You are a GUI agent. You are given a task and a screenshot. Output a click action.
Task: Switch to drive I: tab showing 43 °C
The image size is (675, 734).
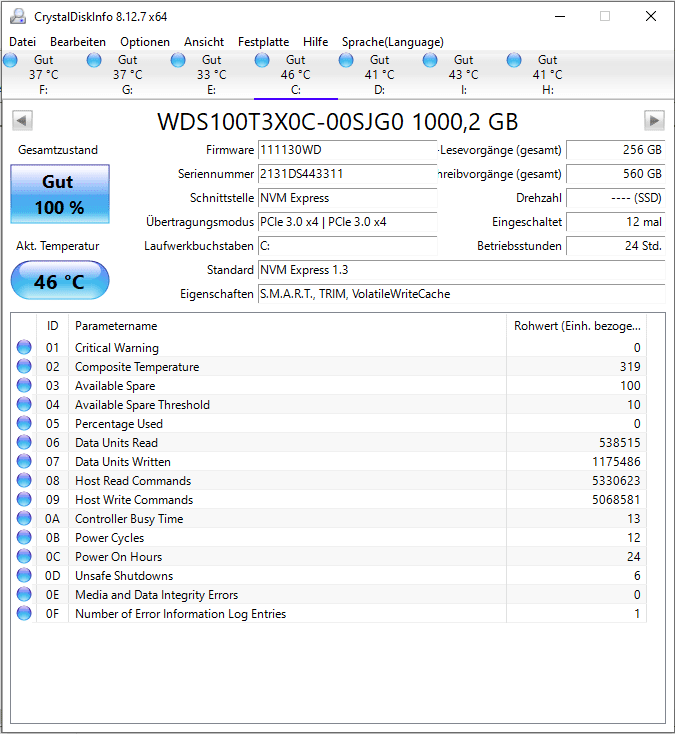pyautogui.click(x=463, y=74)
